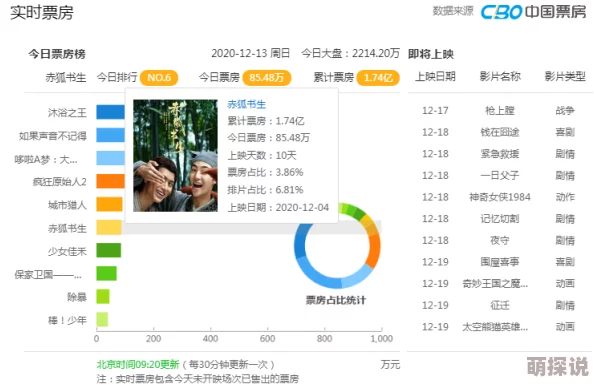Image resolution: width=594 pixels, height=385 pixels.
Task: Open upcoming film 记忆切割
Action: point(500,219)
